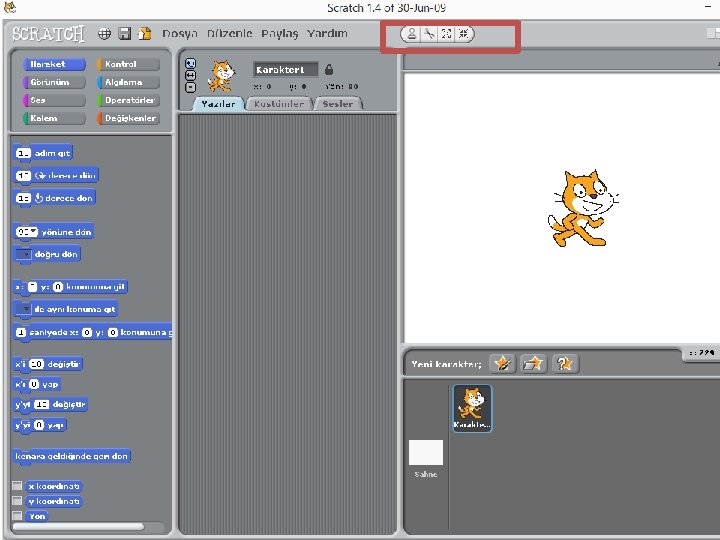Click the cat on the stage

pyautogui.click(x=583, y=208)
